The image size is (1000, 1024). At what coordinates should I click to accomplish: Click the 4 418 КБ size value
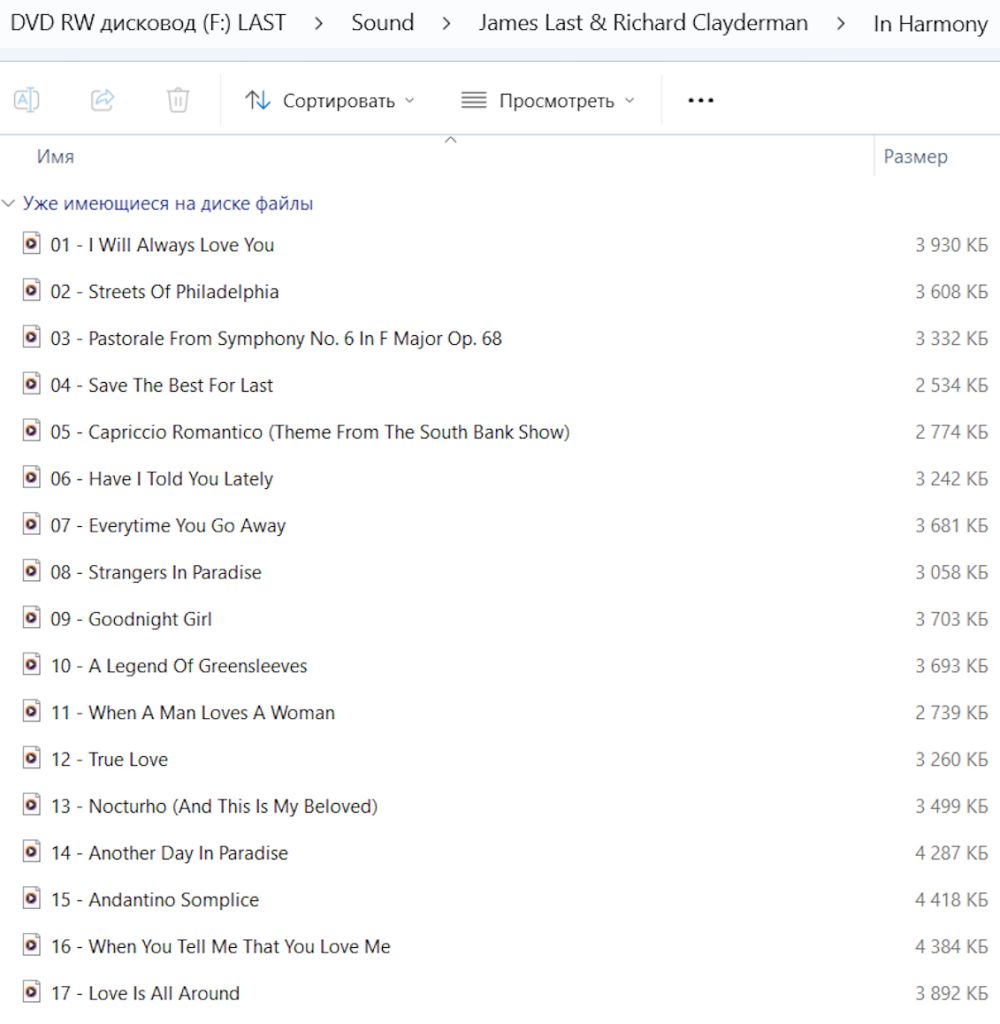(951, 900)
